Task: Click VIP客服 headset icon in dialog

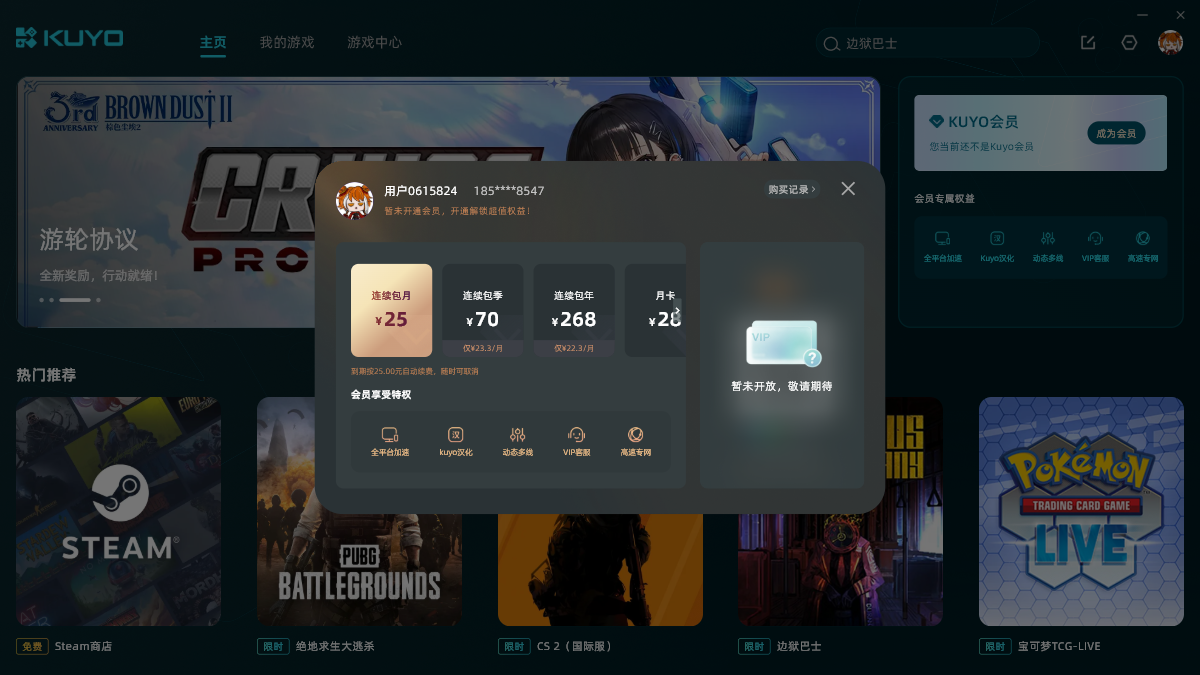Action: tap(576, 435)
